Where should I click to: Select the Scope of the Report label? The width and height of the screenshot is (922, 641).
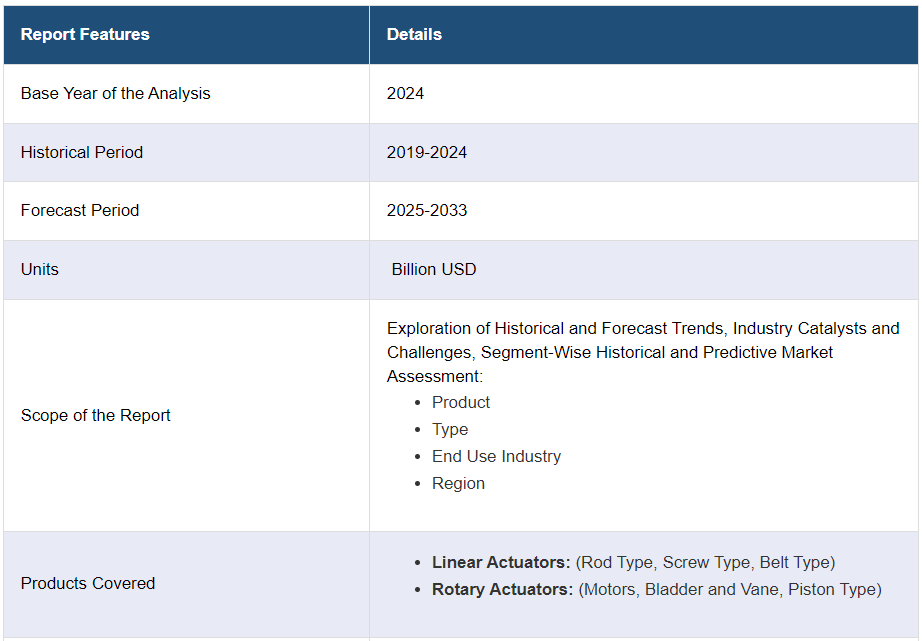pyautogui.click(x=96, y=415)
